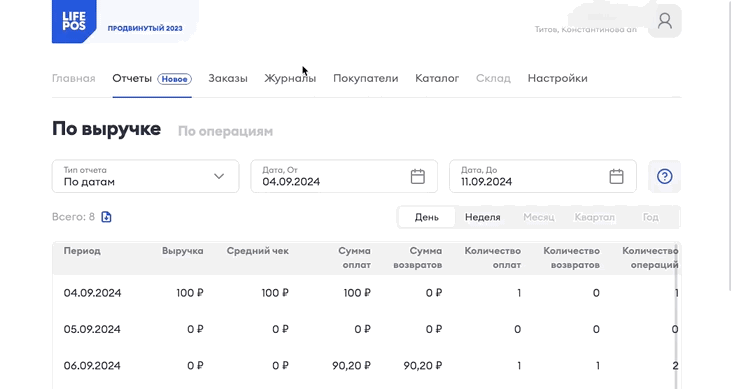Open the Склад tab
The height and width of the screenshot is (389, 731).
[x=493, y=78]
